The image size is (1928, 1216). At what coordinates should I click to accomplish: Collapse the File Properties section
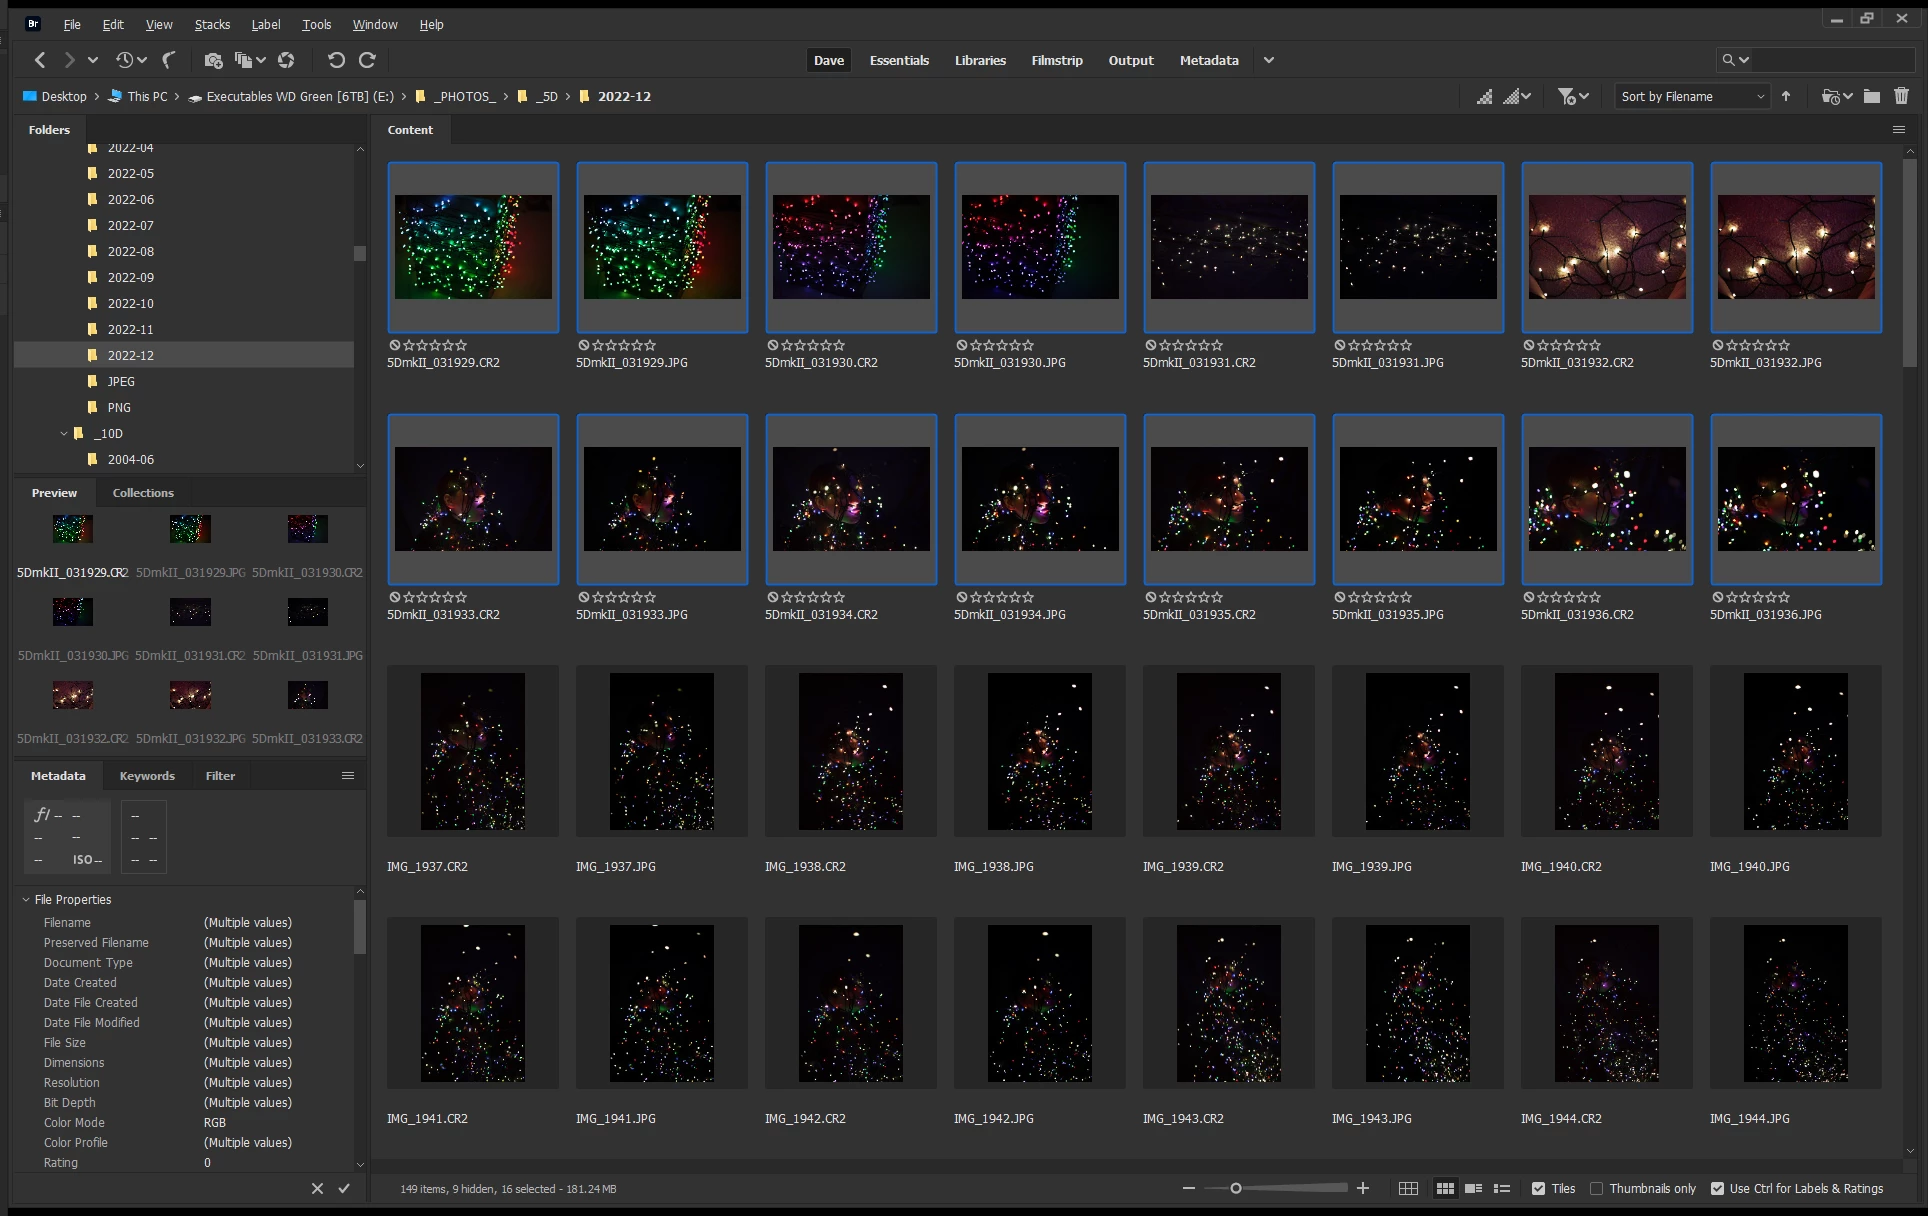tap(26, 899)
